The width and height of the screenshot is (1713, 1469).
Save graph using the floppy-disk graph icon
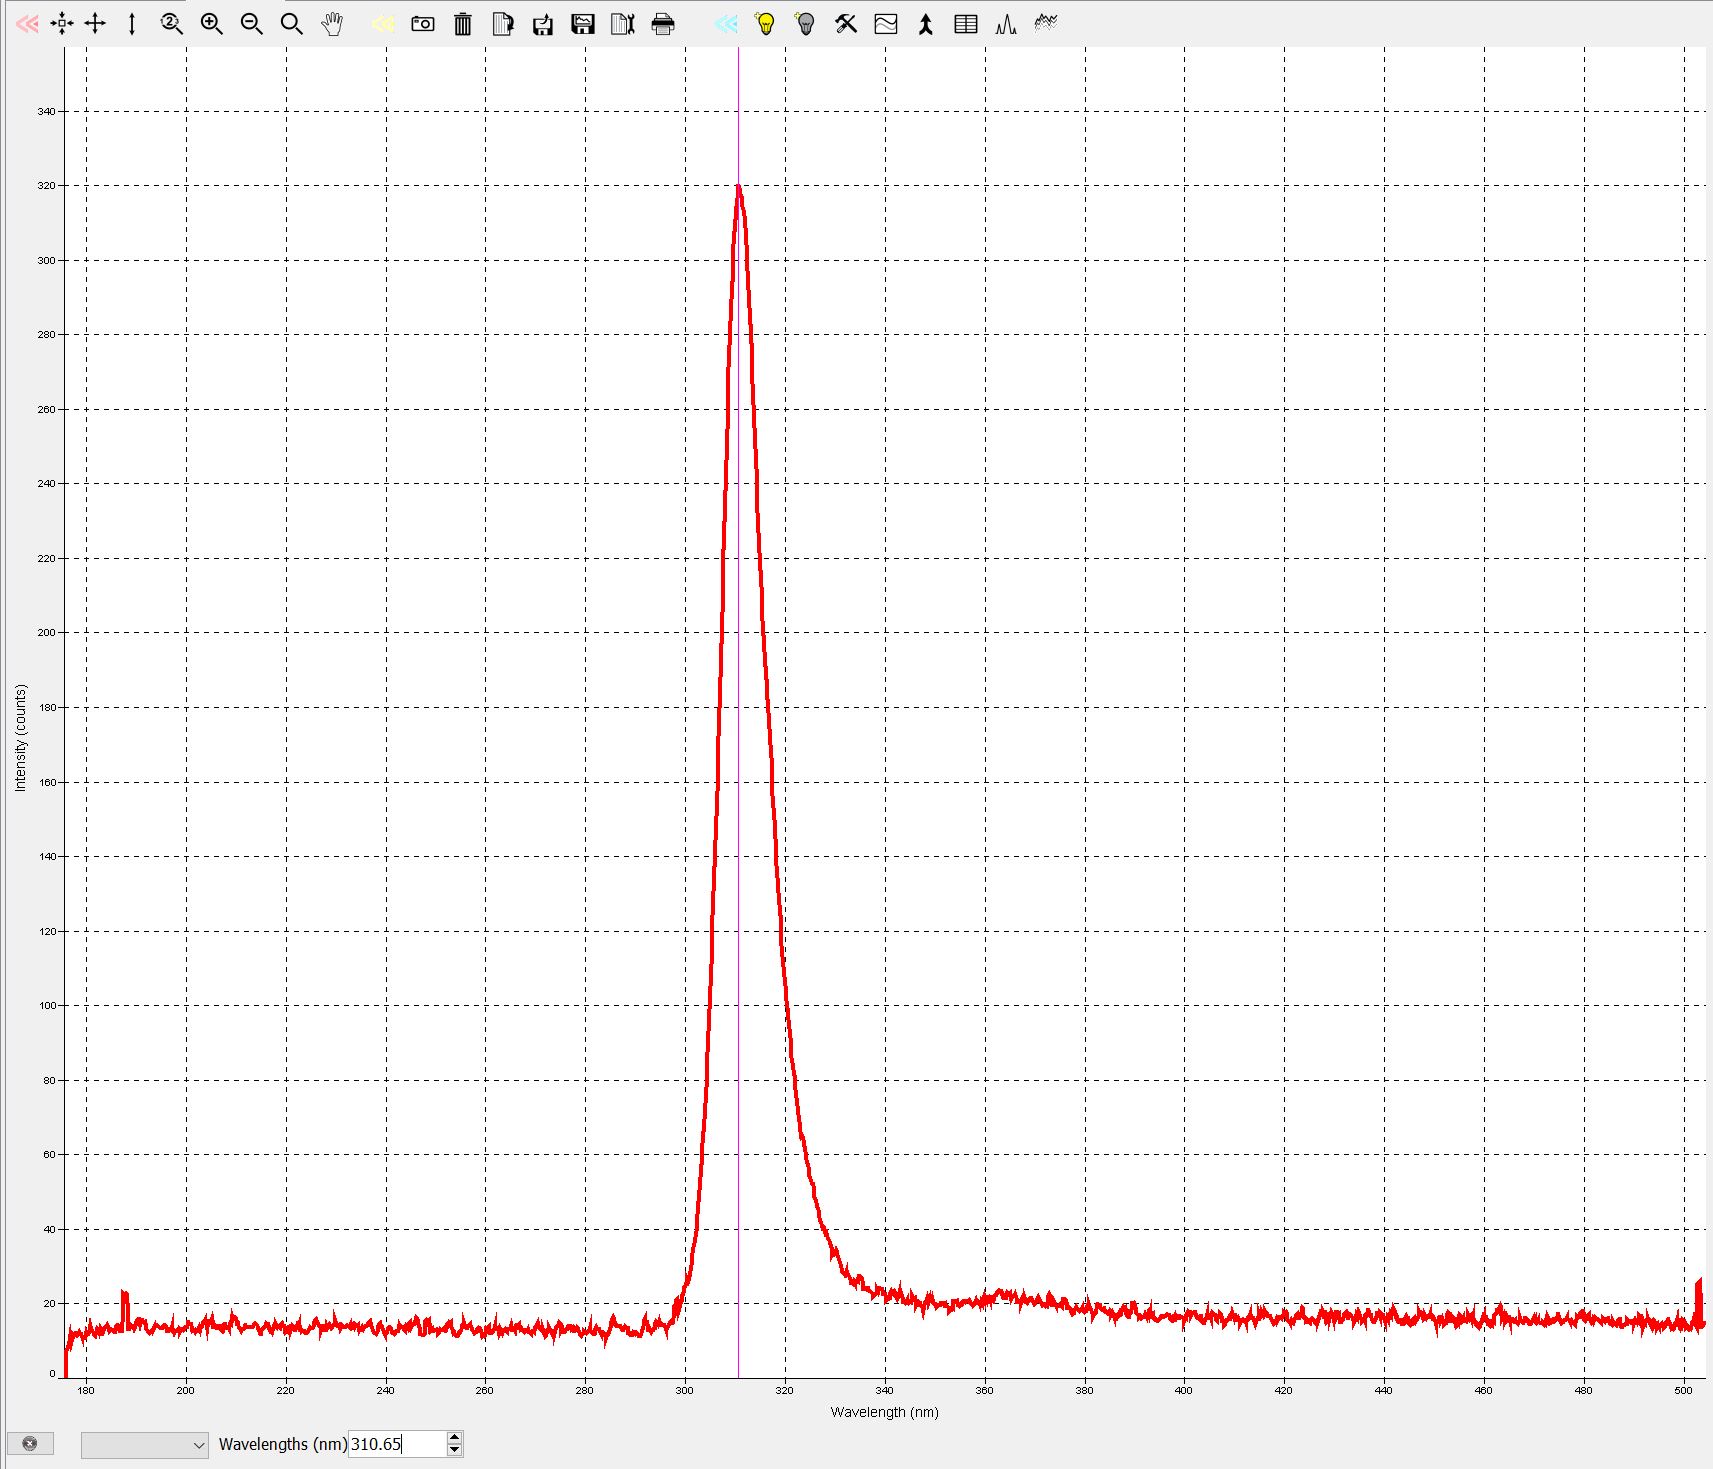pos(582,24)
